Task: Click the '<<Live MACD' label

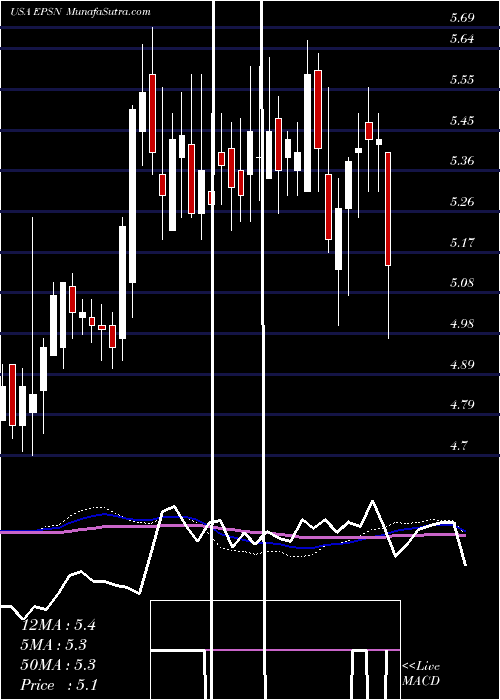Action: (x=421, y=674)
